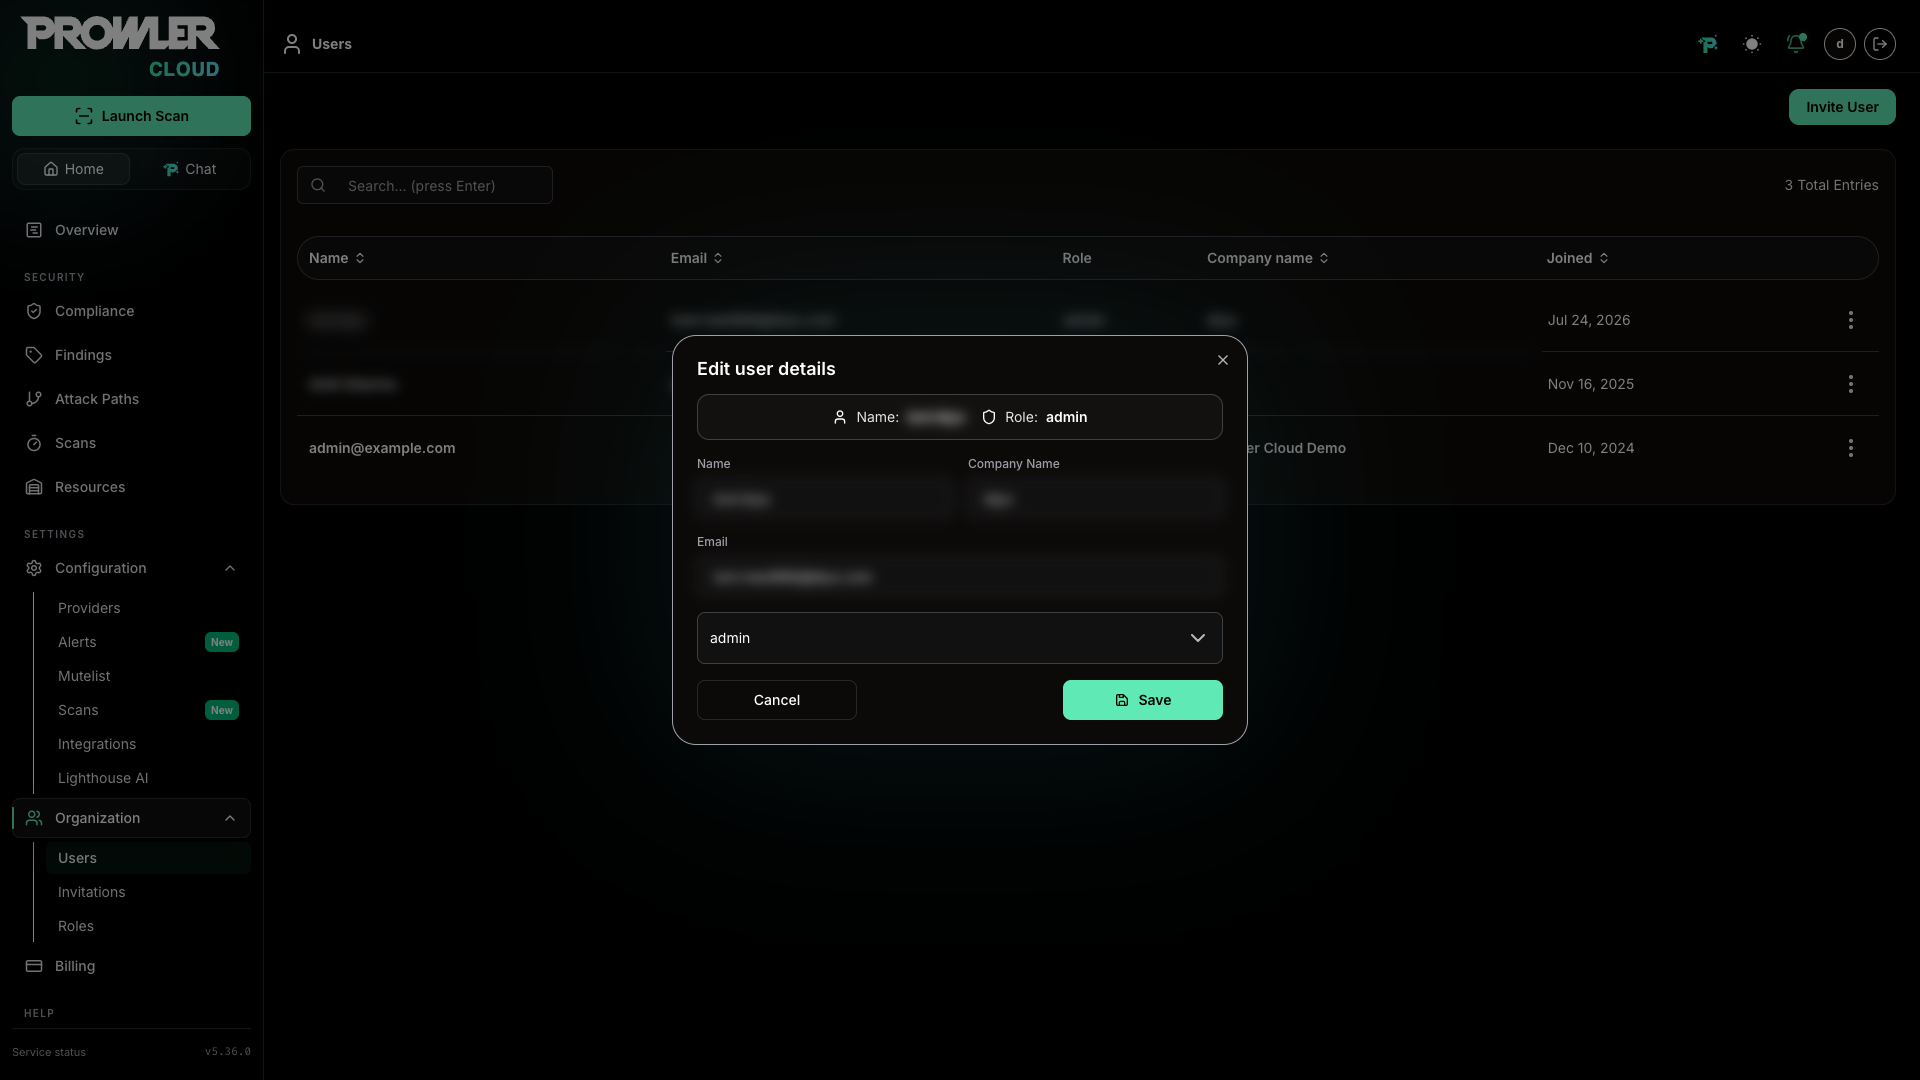This screenshot has width=1920, height=1080.
Task: Click admin@example.com in the Name column
Action: (382, 448)
